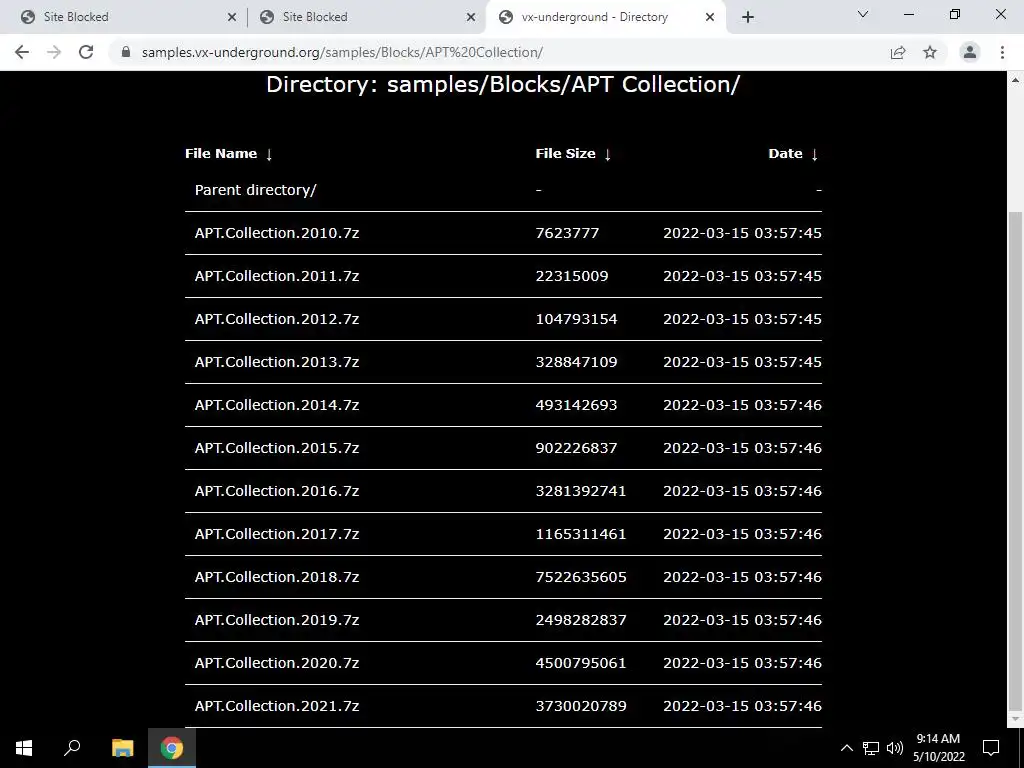Click file size 328847109

click(576, 362)
